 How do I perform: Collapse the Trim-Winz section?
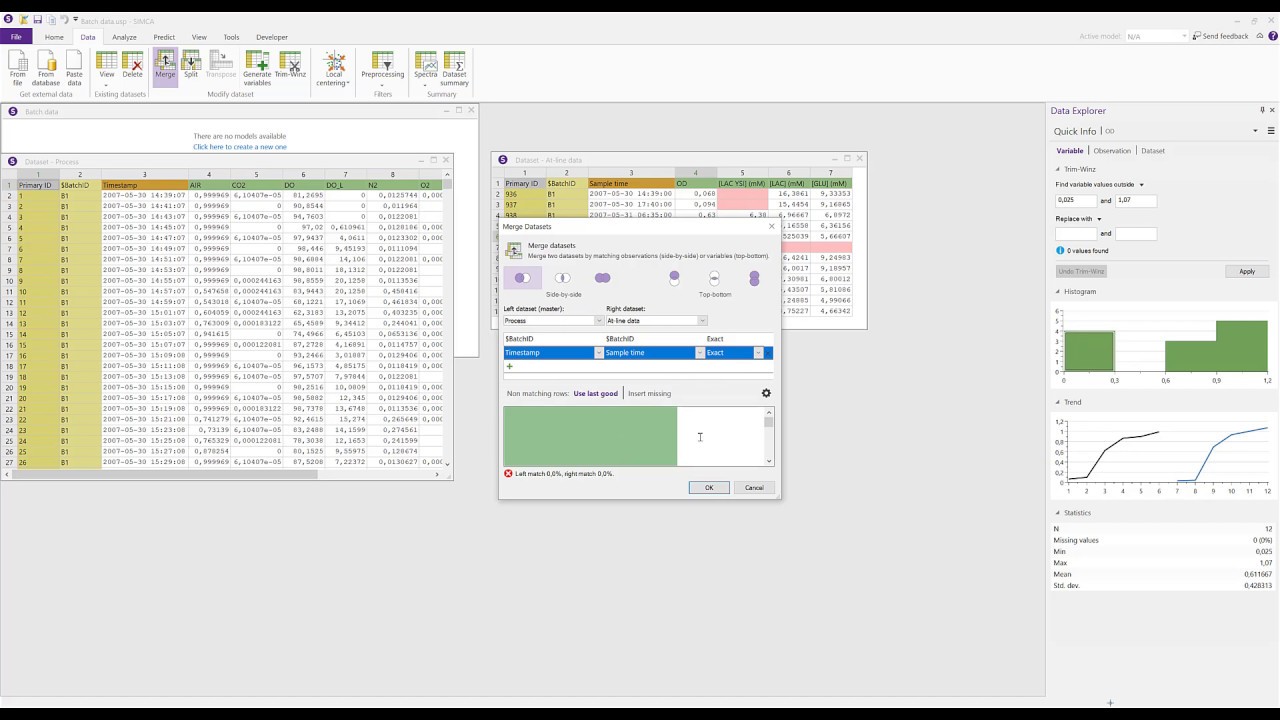tap(1058, 170)
